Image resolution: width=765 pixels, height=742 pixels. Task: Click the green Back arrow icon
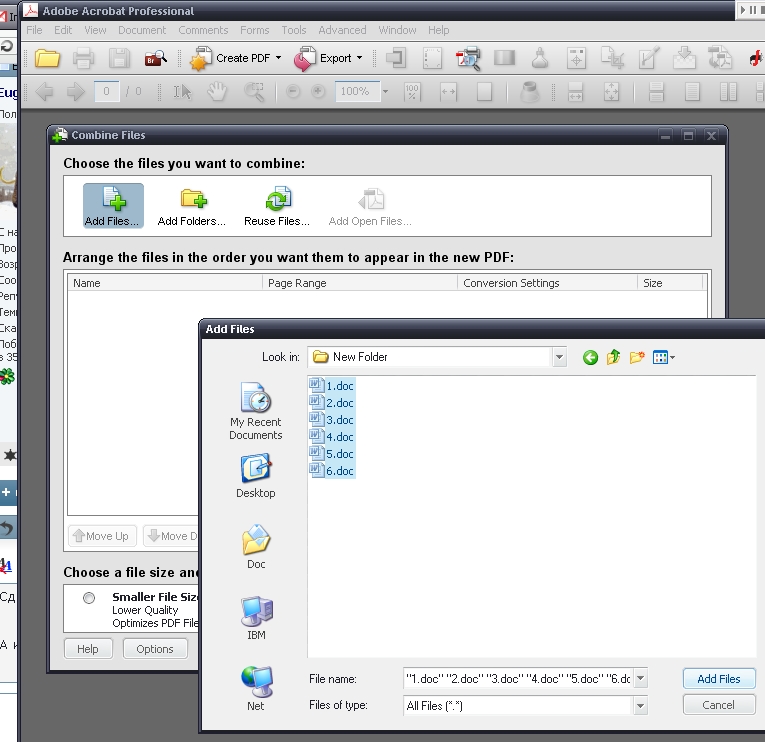[590, 358]
